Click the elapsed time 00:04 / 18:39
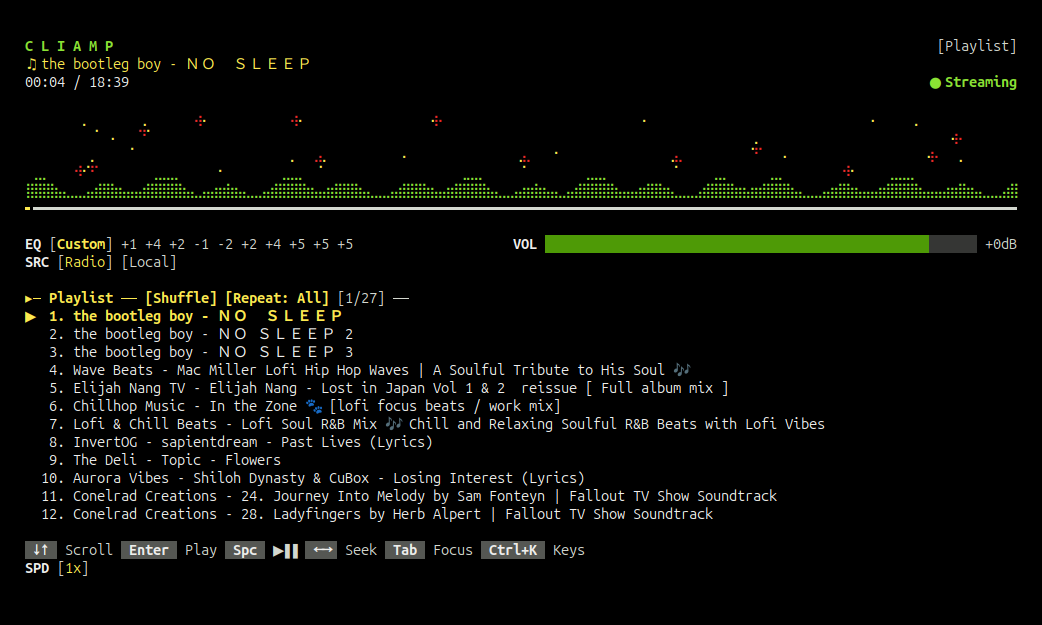This screenshot has width=1042, height=625. [x=77, y=82]
